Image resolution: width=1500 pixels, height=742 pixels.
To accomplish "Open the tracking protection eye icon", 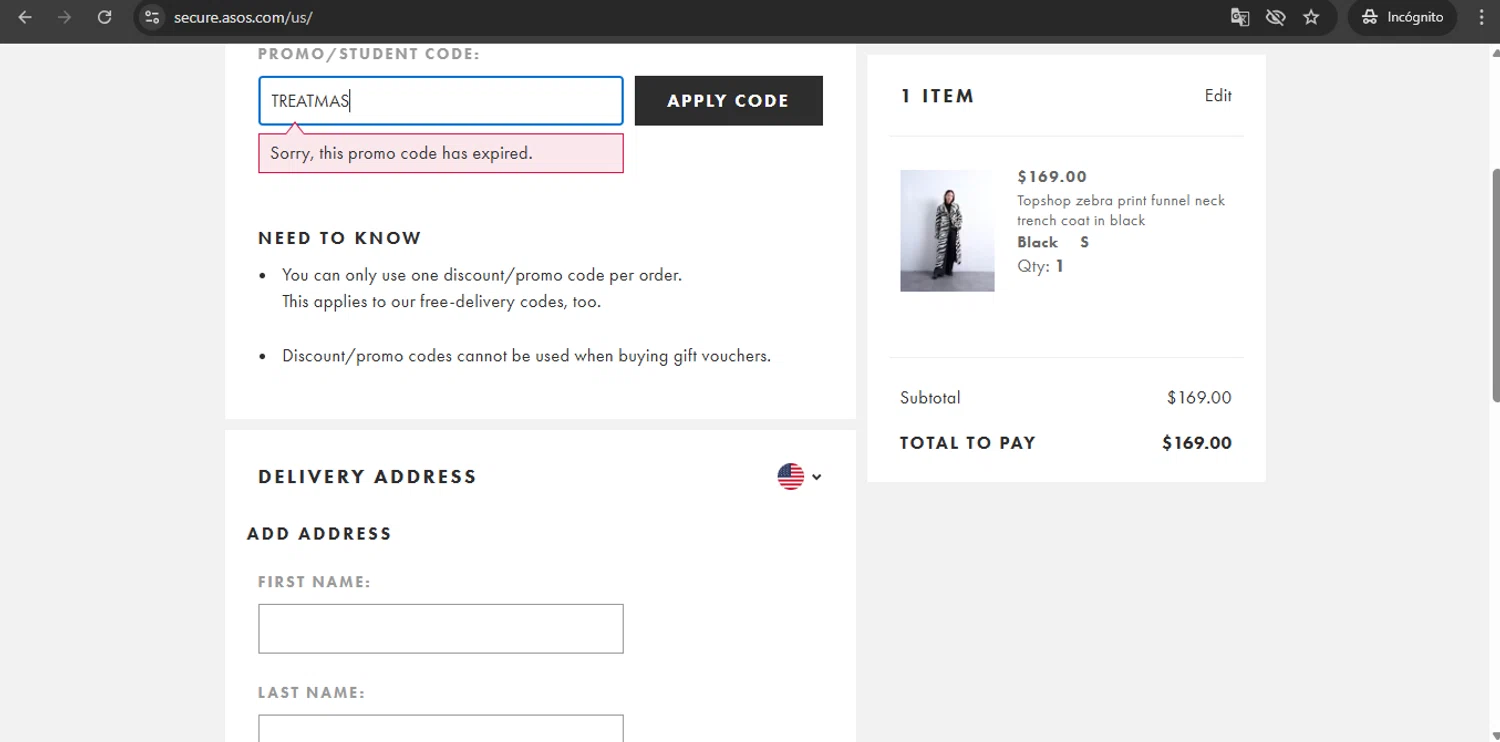I will click(x=1275, y=17).
